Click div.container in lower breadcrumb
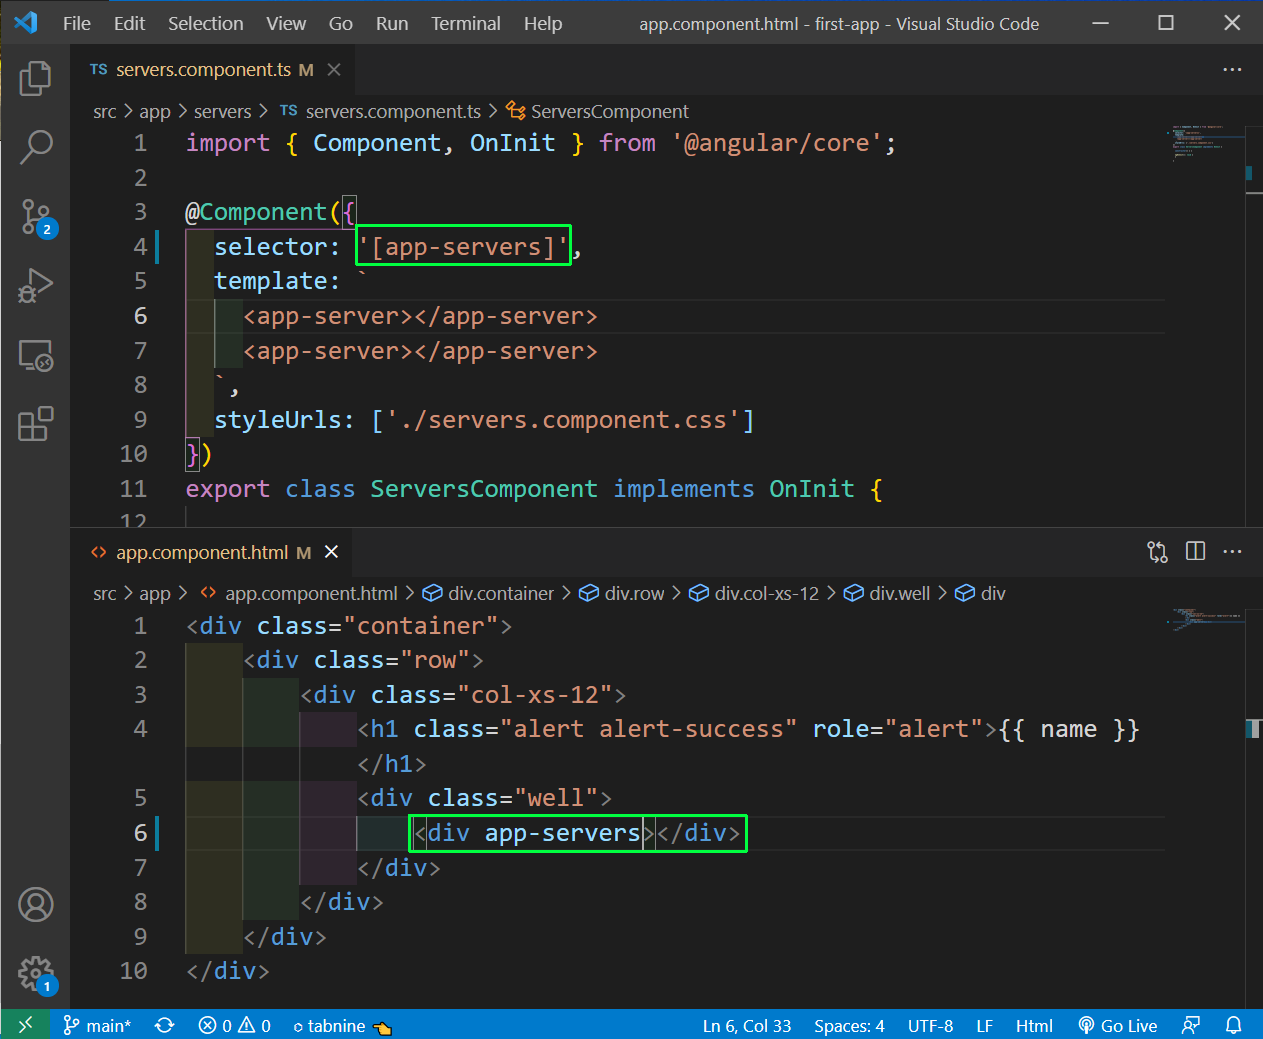The height and width of the screenshot is (1039, 1263). tap(488, 593)
